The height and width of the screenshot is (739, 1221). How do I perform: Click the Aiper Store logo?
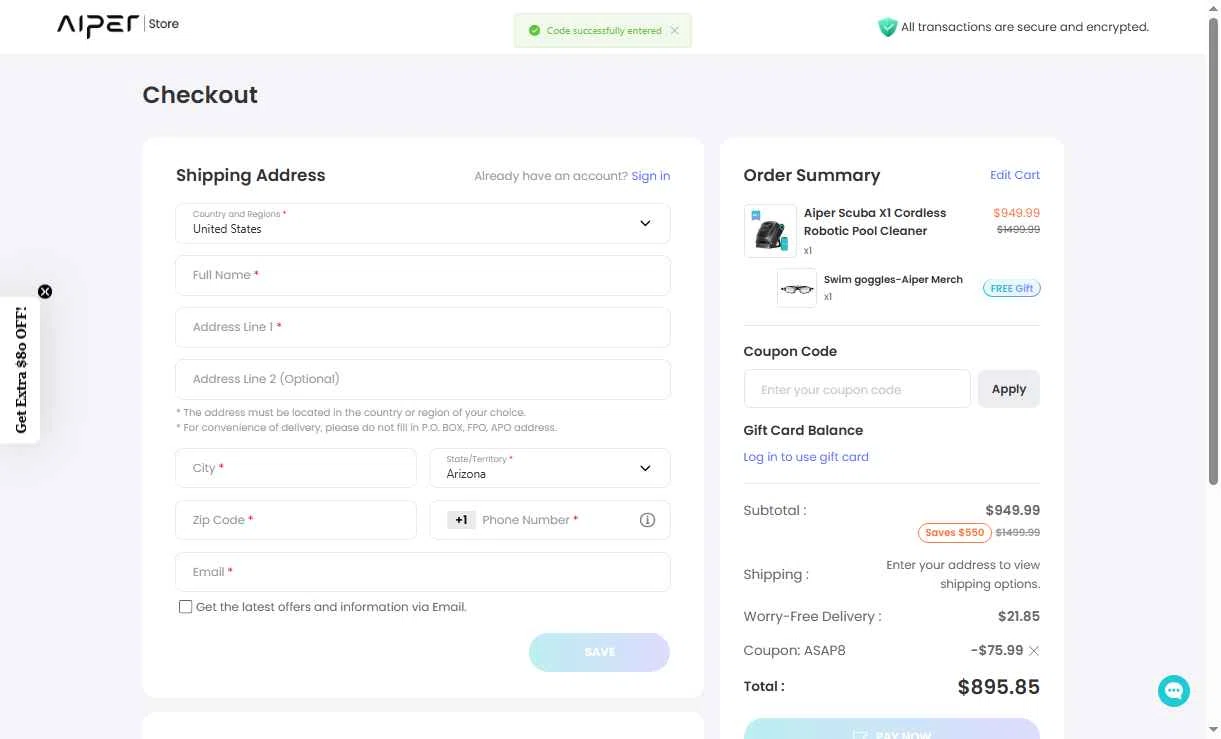pos(118,24)
